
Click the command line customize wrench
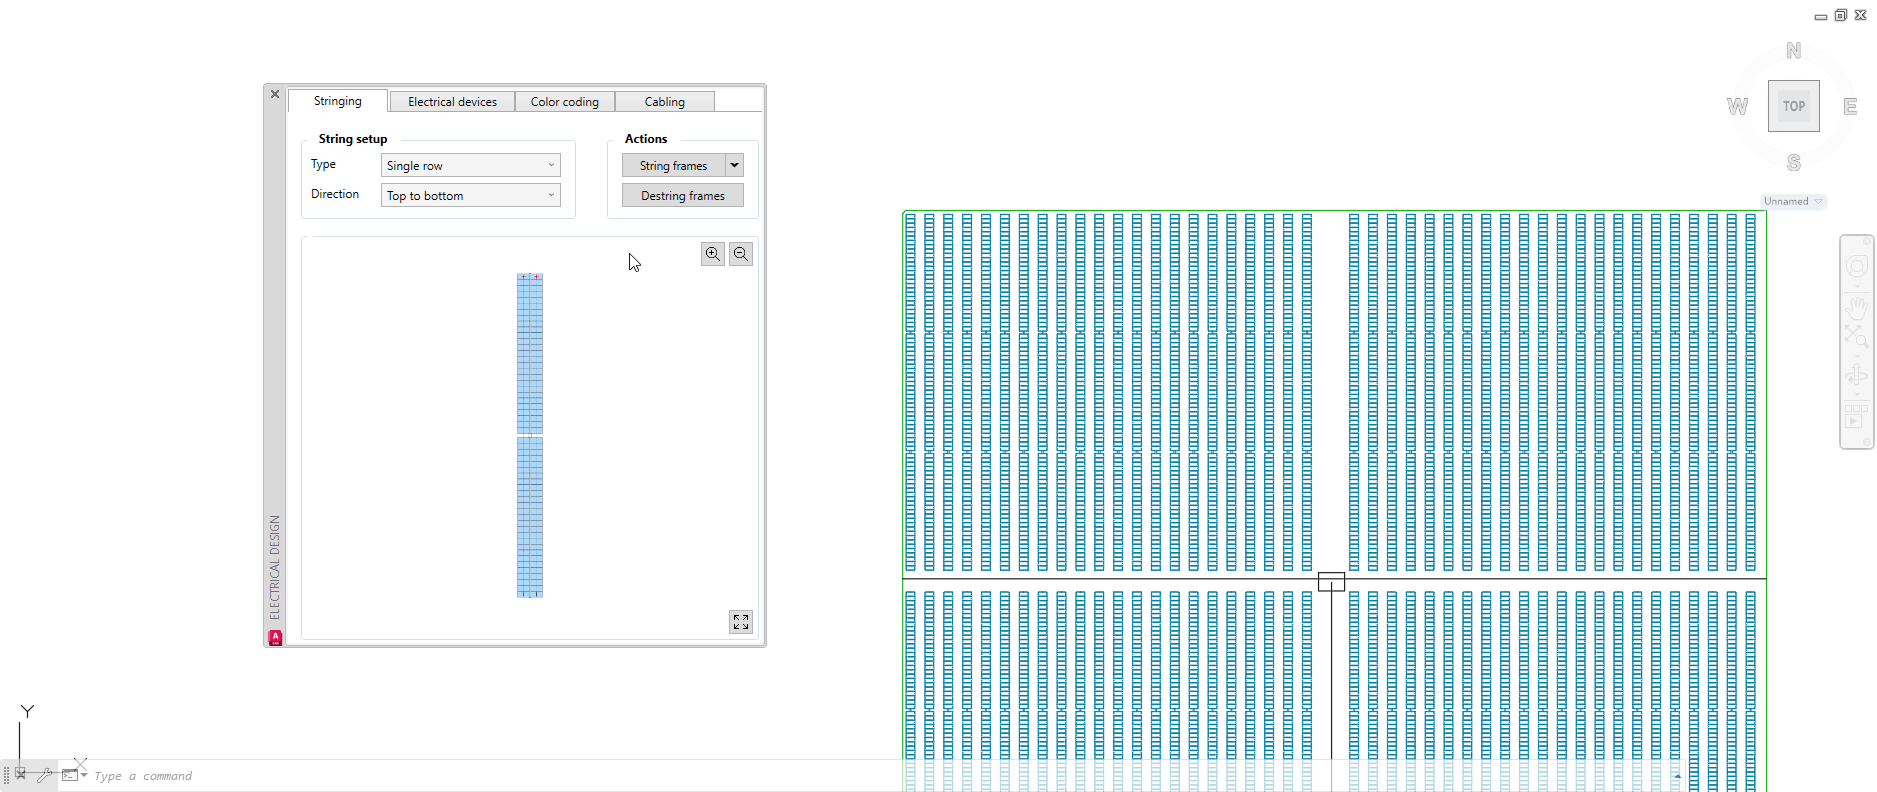45,775
